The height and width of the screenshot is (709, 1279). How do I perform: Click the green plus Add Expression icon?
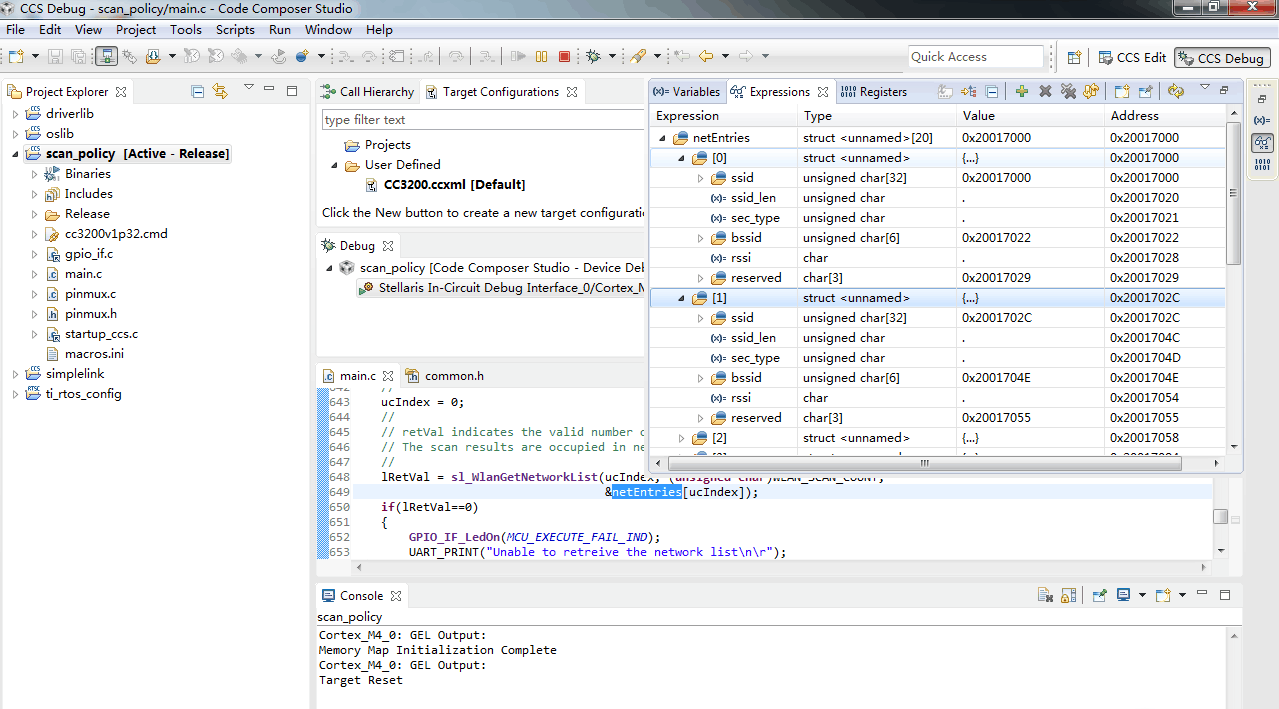[x=1021, y=92]
